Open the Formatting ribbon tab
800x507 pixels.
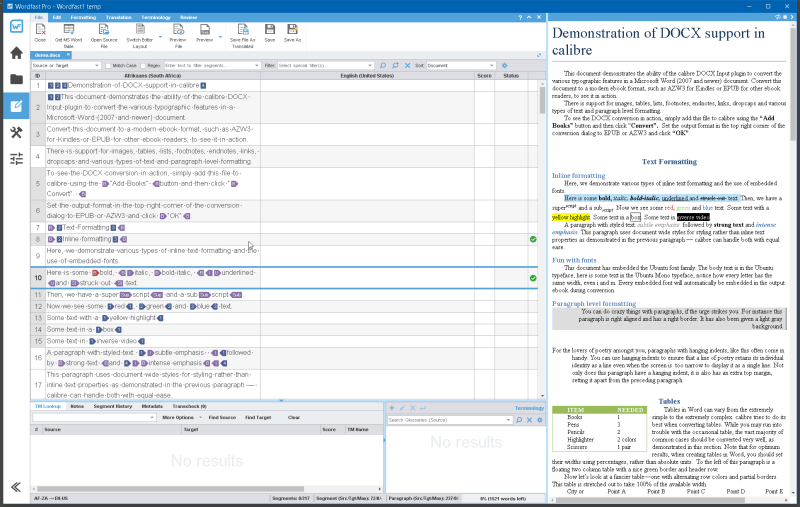pyautogui.click(x=83, y=17)
